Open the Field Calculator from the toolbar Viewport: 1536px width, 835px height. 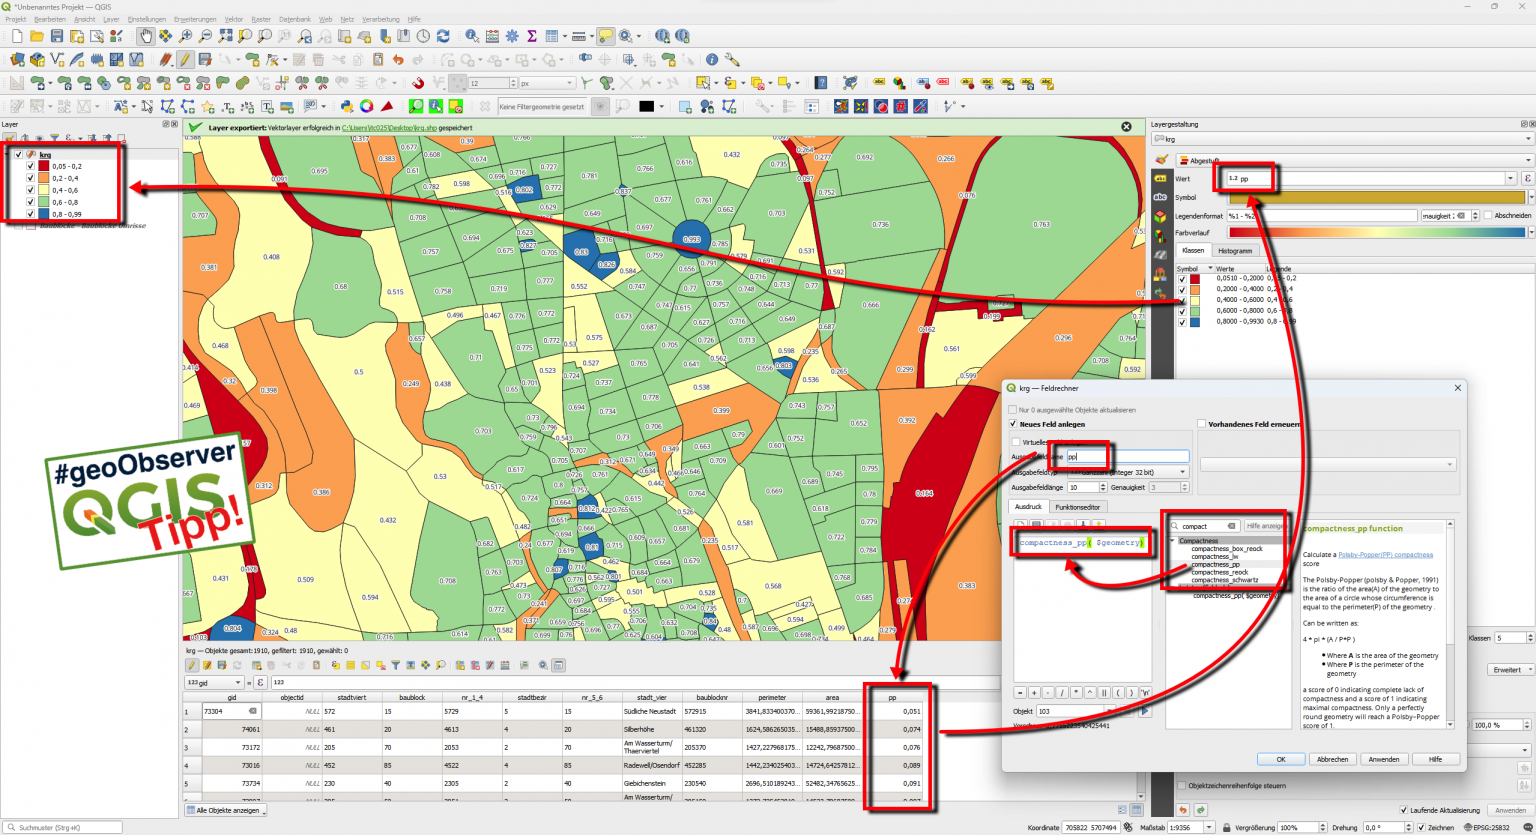coord(491,37)
